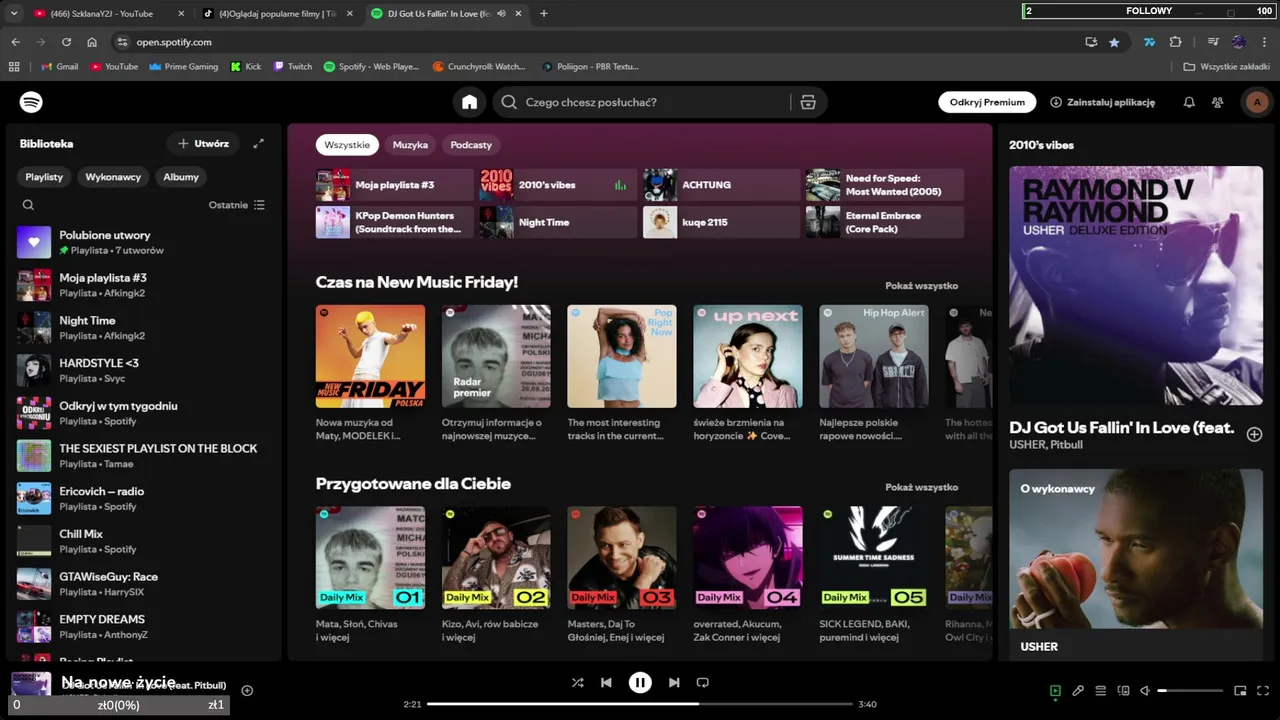This screenshot has height=720, width=1280.
Task: Open Crunchyroll bookmark
Action: click(479, 67)
